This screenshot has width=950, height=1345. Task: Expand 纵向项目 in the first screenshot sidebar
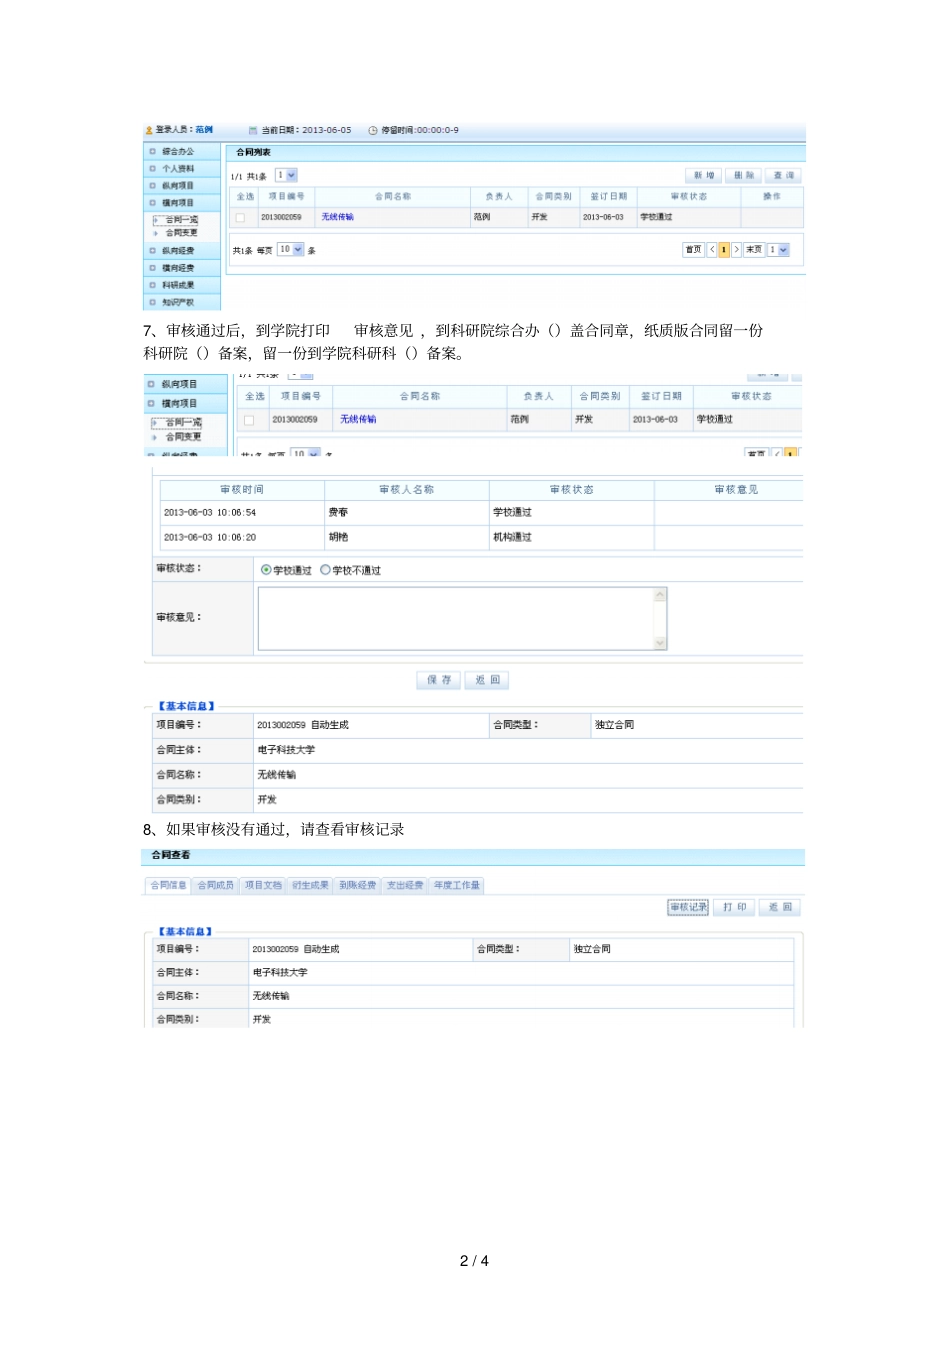tap(178, 186)
